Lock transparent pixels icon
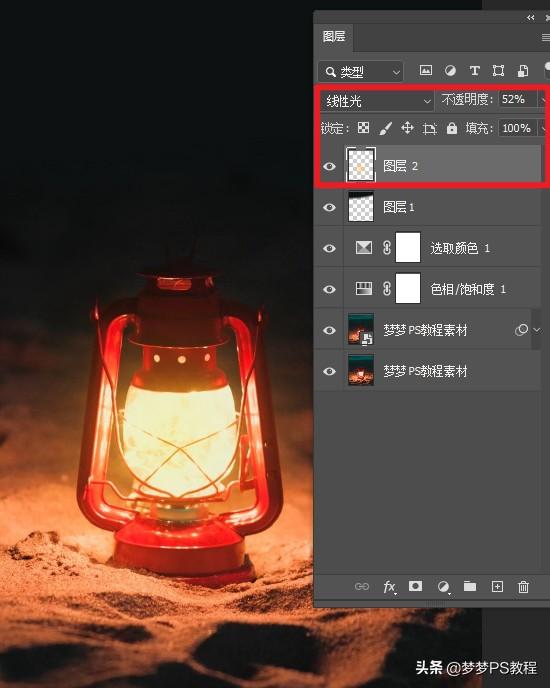 point(363,128)
